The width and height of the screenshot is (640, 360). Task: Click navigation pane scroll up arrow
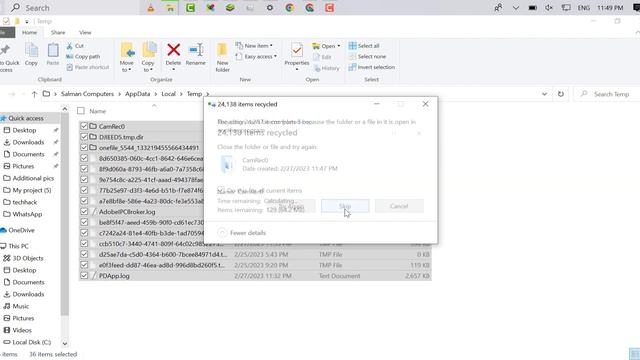64,109
